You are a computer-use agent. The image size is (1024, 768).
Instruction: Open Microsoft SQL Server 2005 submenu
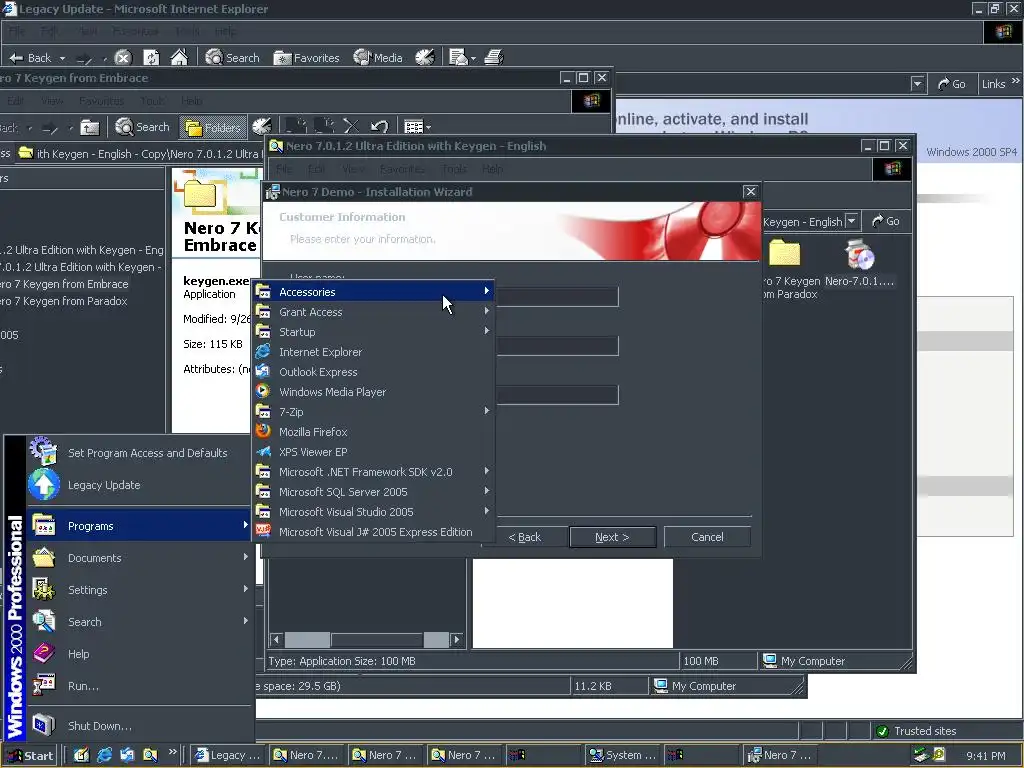click(x=373, y=492)
